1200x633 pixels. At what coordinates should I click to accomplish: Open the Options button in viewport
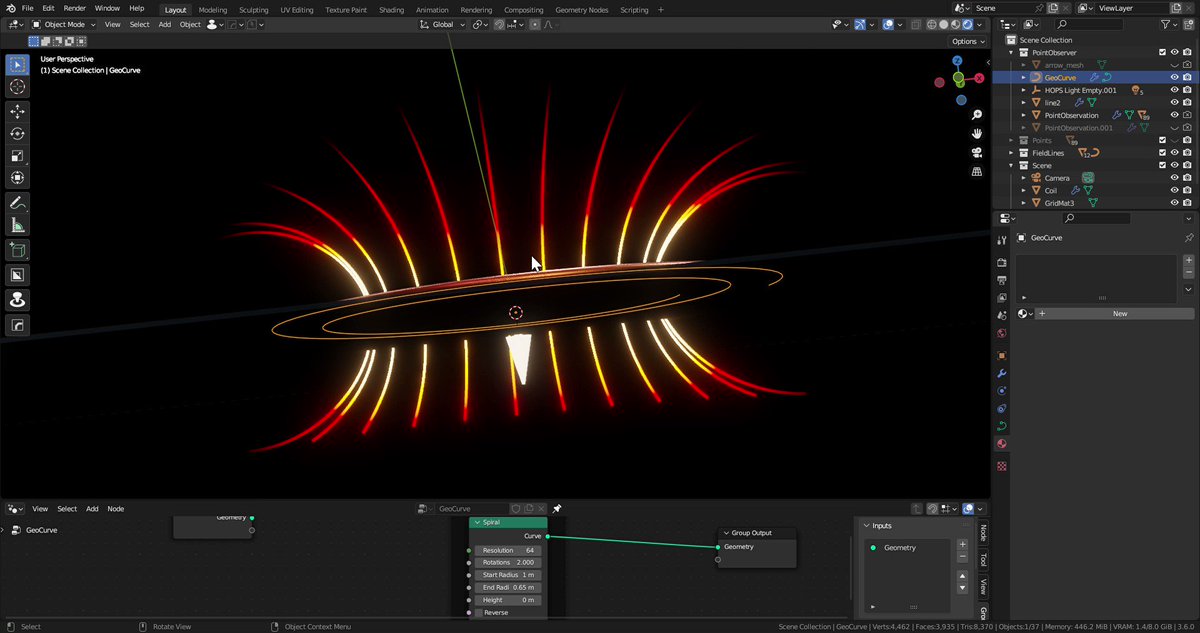point(968,41)
